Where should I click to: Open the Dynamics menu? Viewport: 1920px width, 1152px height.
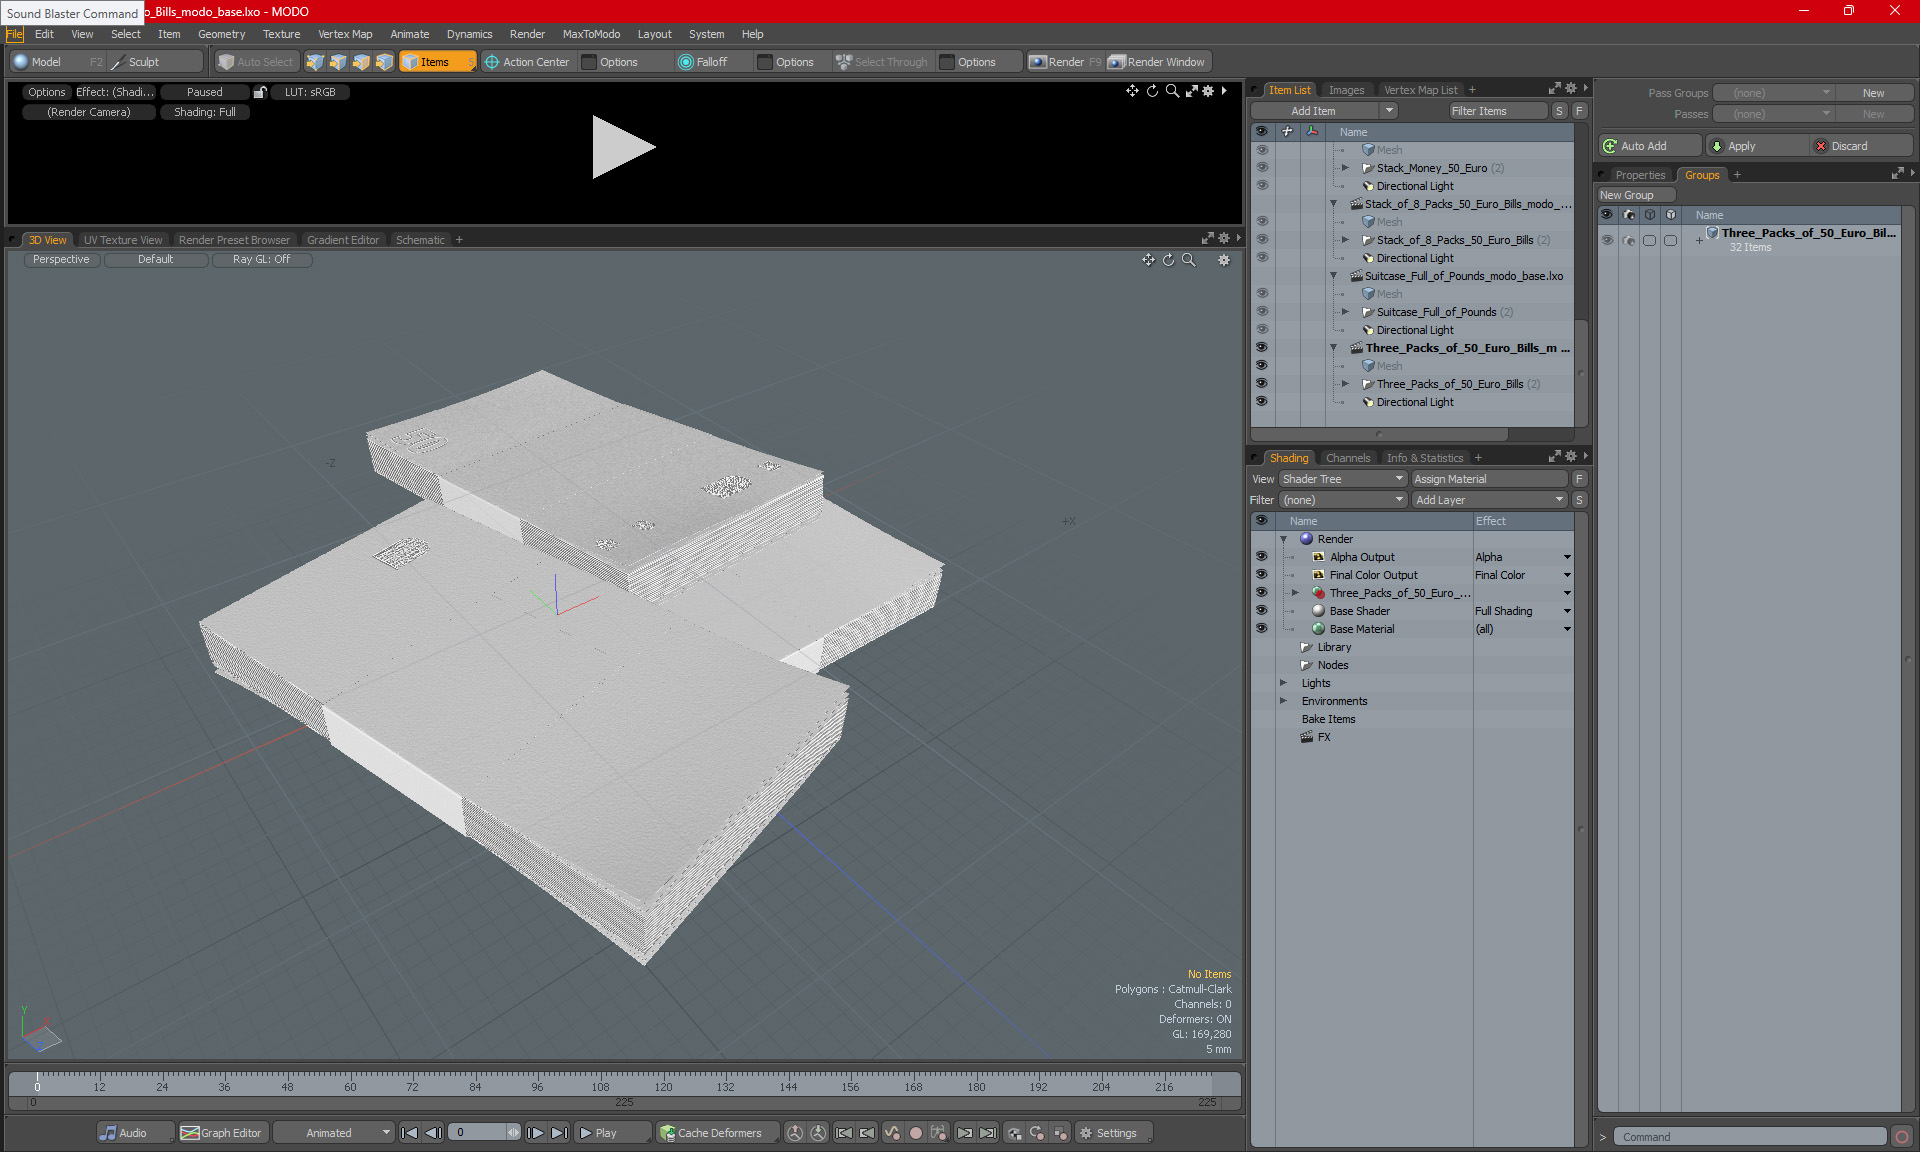(x=469, y=34)
